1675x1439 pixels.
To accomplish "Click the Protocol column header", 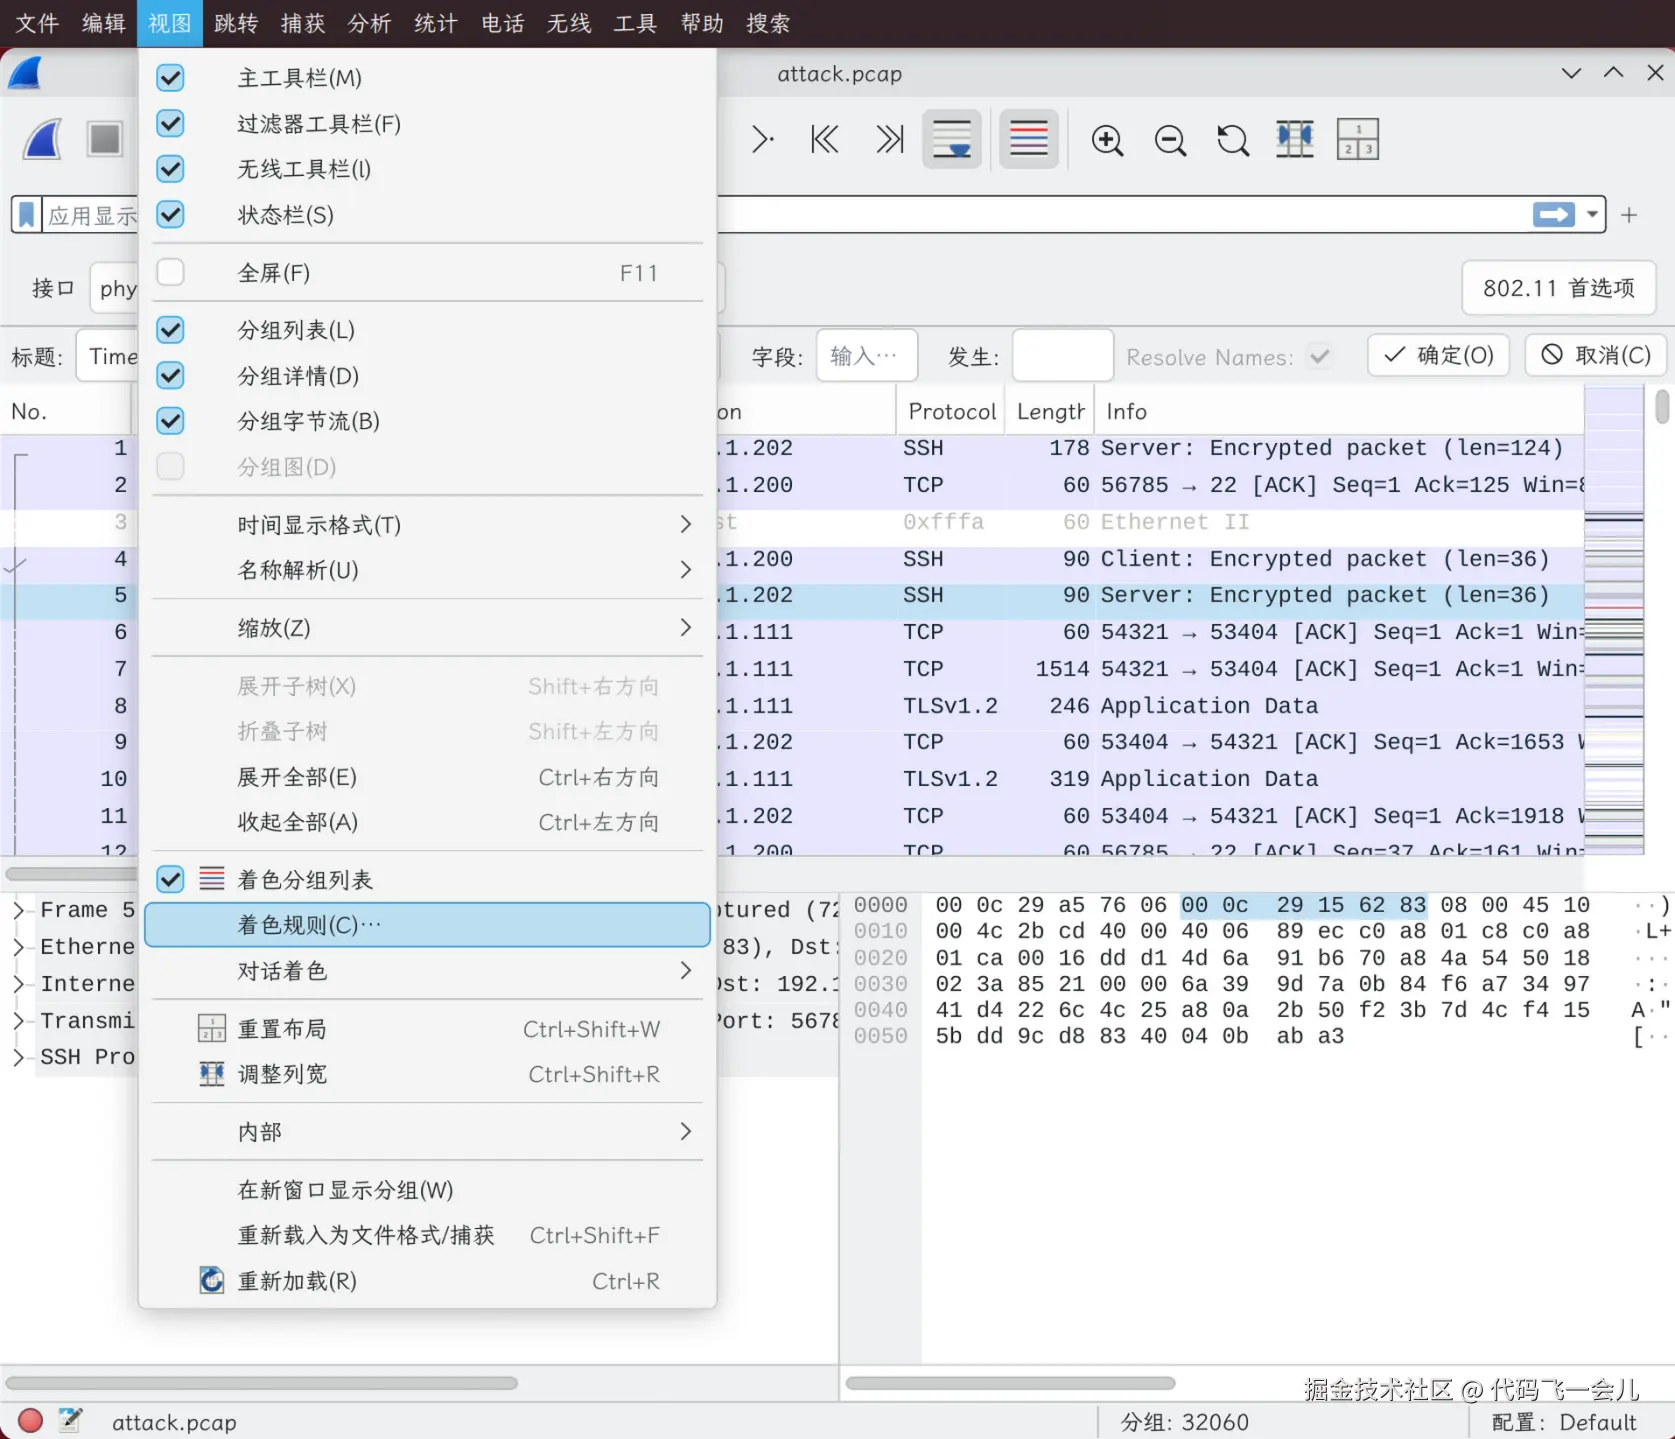I will [952, 412].
